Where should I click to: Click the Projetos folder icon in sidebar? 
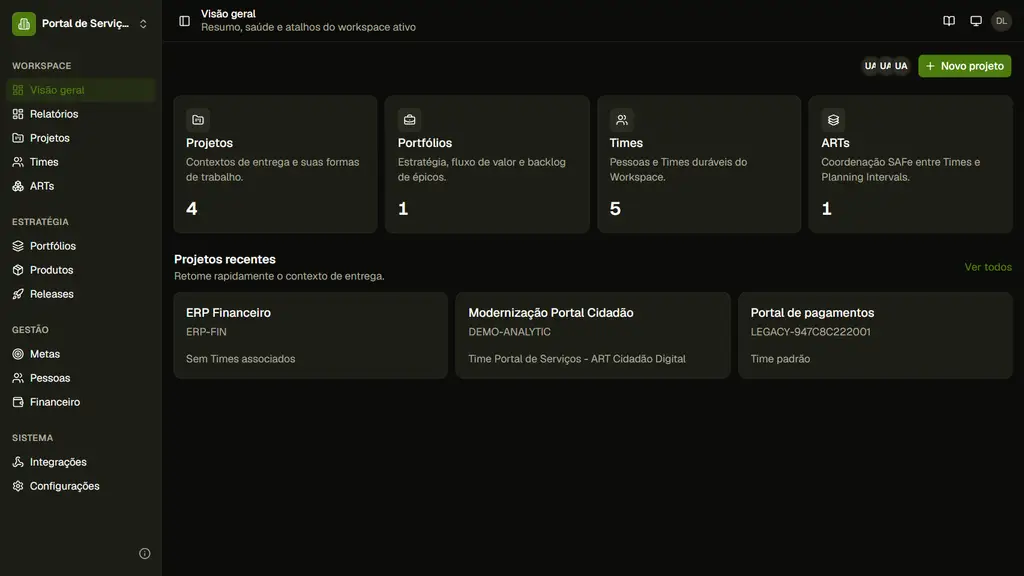[18, 138]
